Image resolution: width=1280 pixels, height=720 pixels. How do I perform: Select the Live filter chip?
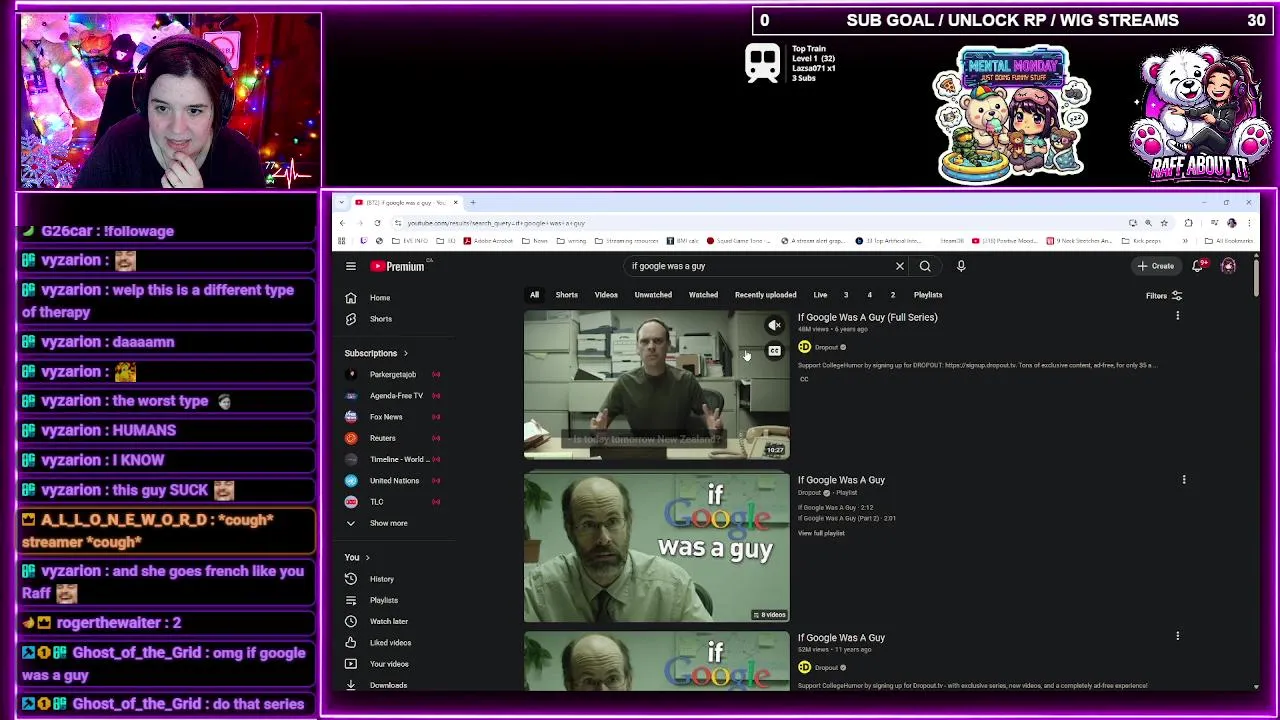coord(820,295)
